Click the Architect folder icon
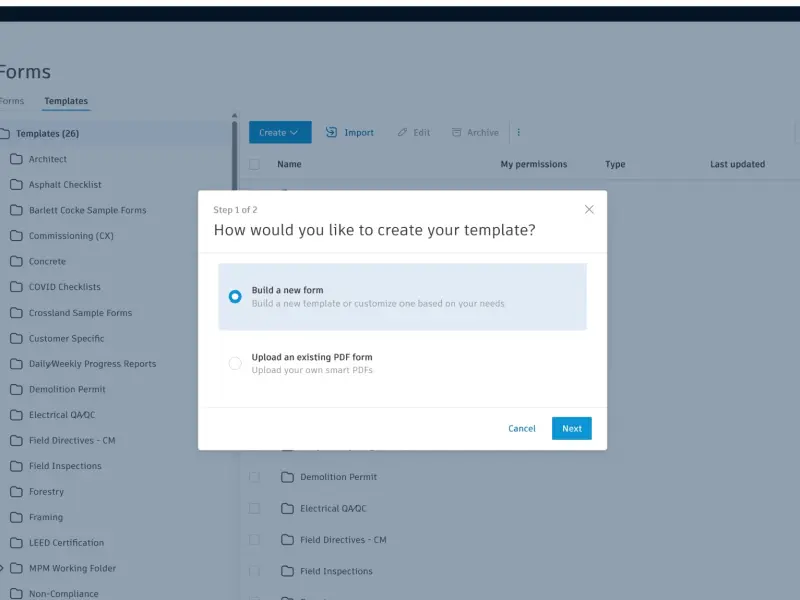This screenshot has width=800, height=600. click(16, 159)
